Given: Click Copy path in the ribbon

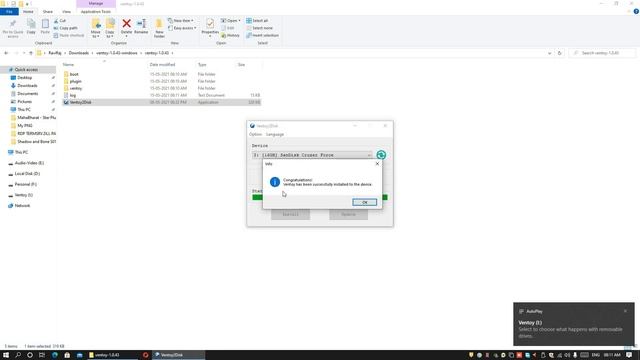Looking at the screenshot, I should coord(65,28).
